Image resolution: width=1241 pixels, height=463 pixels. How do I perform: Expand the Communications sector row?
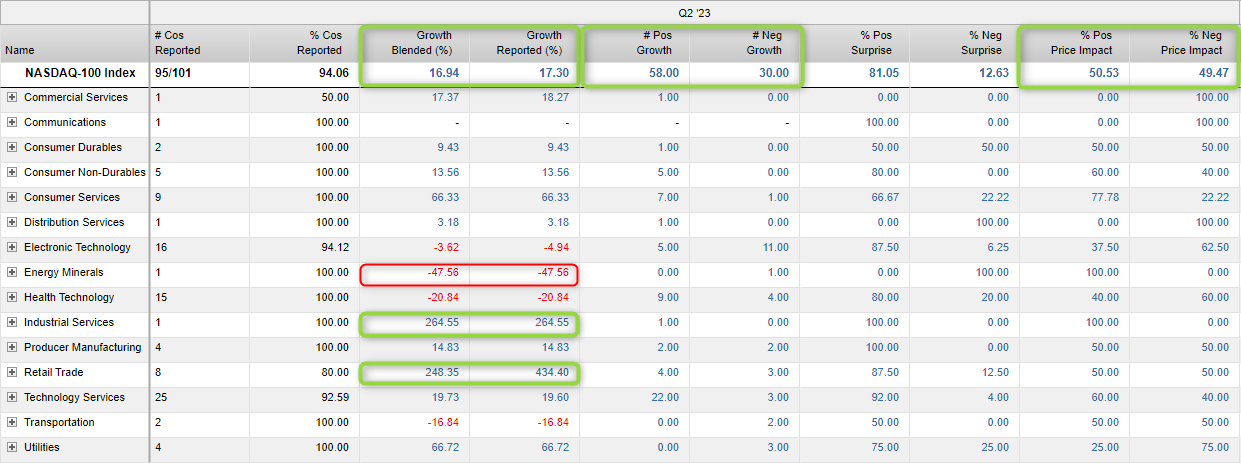click(12, 123)
